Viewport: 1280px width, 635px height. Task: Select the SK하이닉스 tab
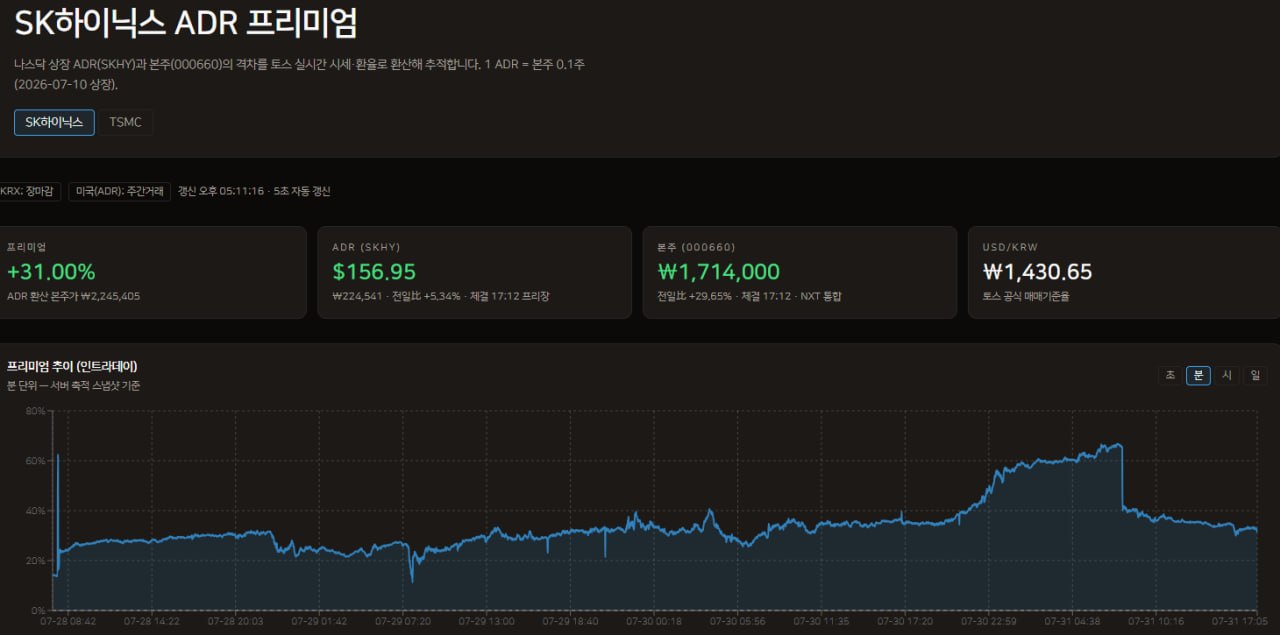click(x=54, y=122)
